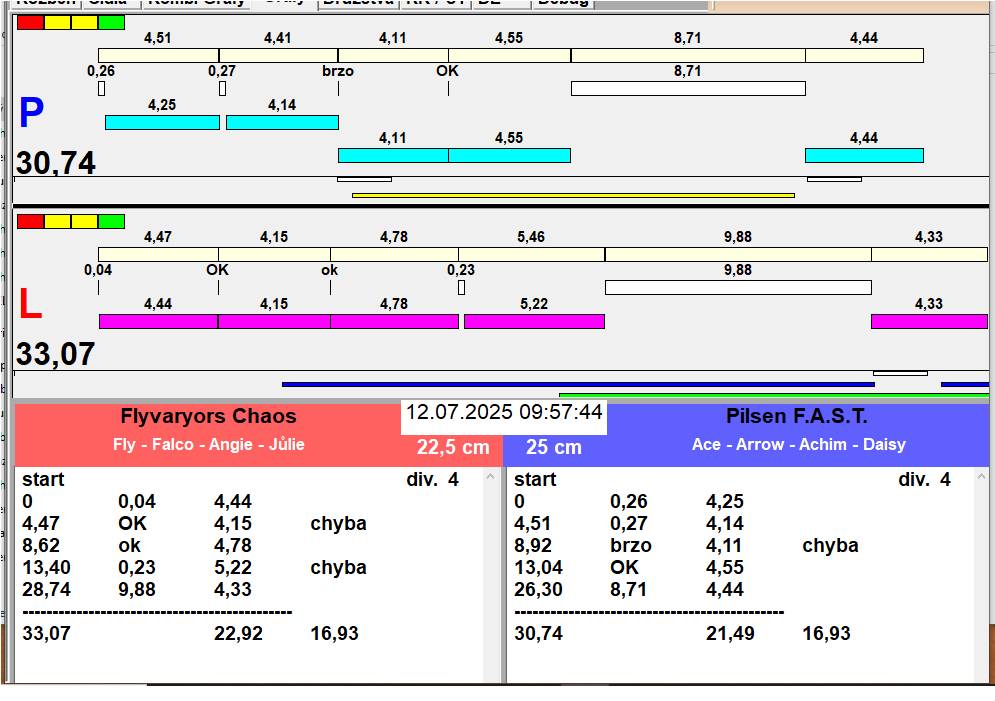
Task: Click 'chyba' in the Flyvaryors 13,40 row
Action: (338, 567)
